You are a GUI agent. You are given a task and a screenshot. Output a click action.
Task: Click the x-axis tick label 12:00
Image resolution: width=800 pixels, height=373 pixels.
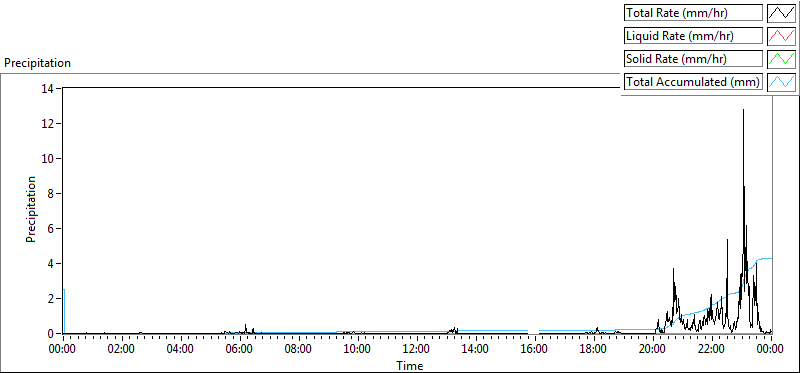[417, 350]
